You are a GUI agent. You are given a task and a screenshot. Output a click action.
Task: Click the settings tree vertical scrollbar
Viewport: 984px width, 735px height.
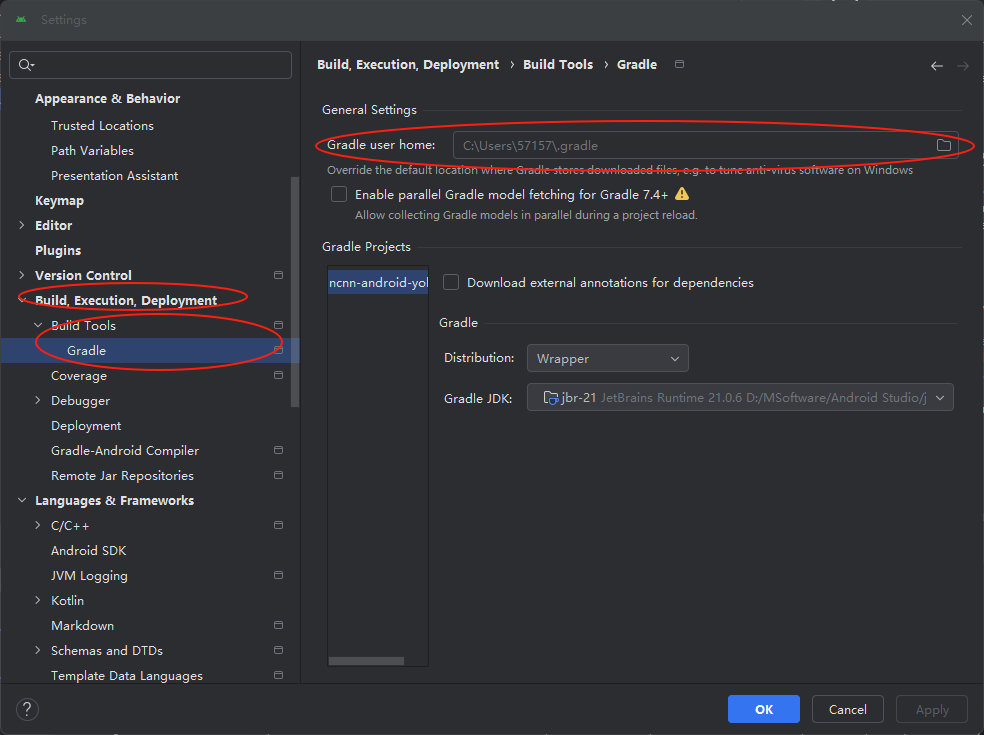tap(295, 292)
